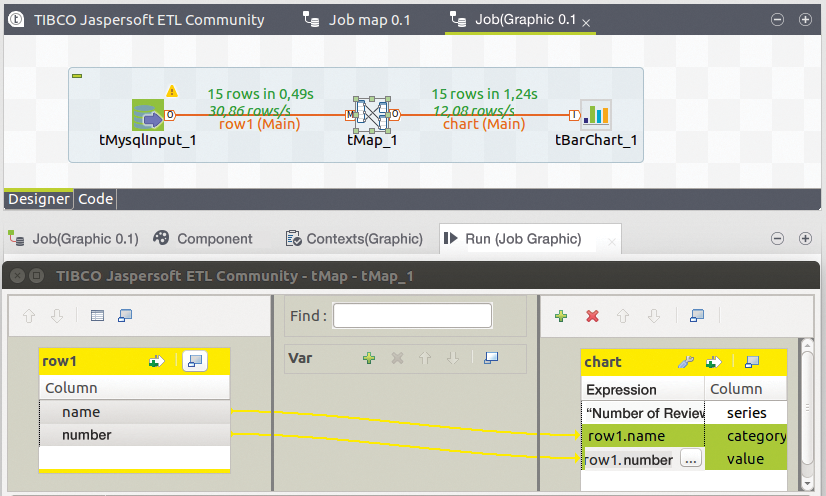Click into the Find search field
This screenshot has width=826, height=496.
click(x=412, y=315)
